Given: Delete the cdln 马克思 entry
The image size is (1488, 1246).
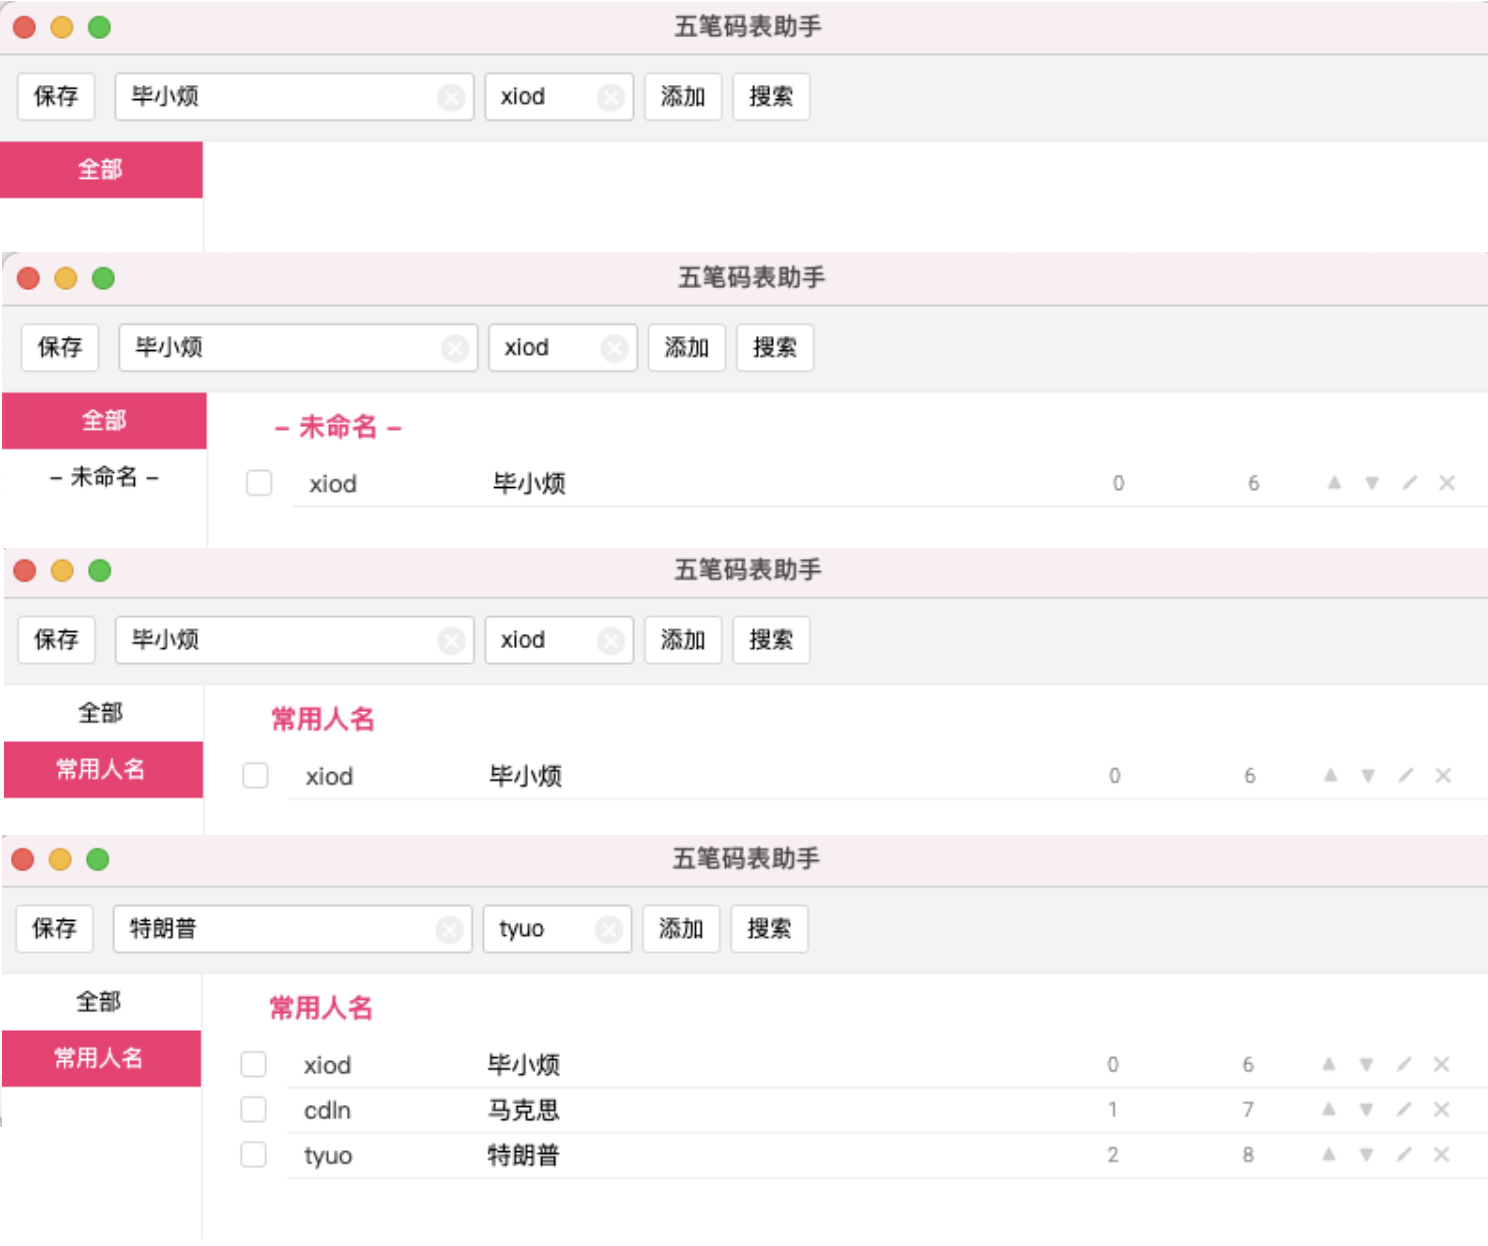Looking at the screenshot, I should tap(1441, 1109).
